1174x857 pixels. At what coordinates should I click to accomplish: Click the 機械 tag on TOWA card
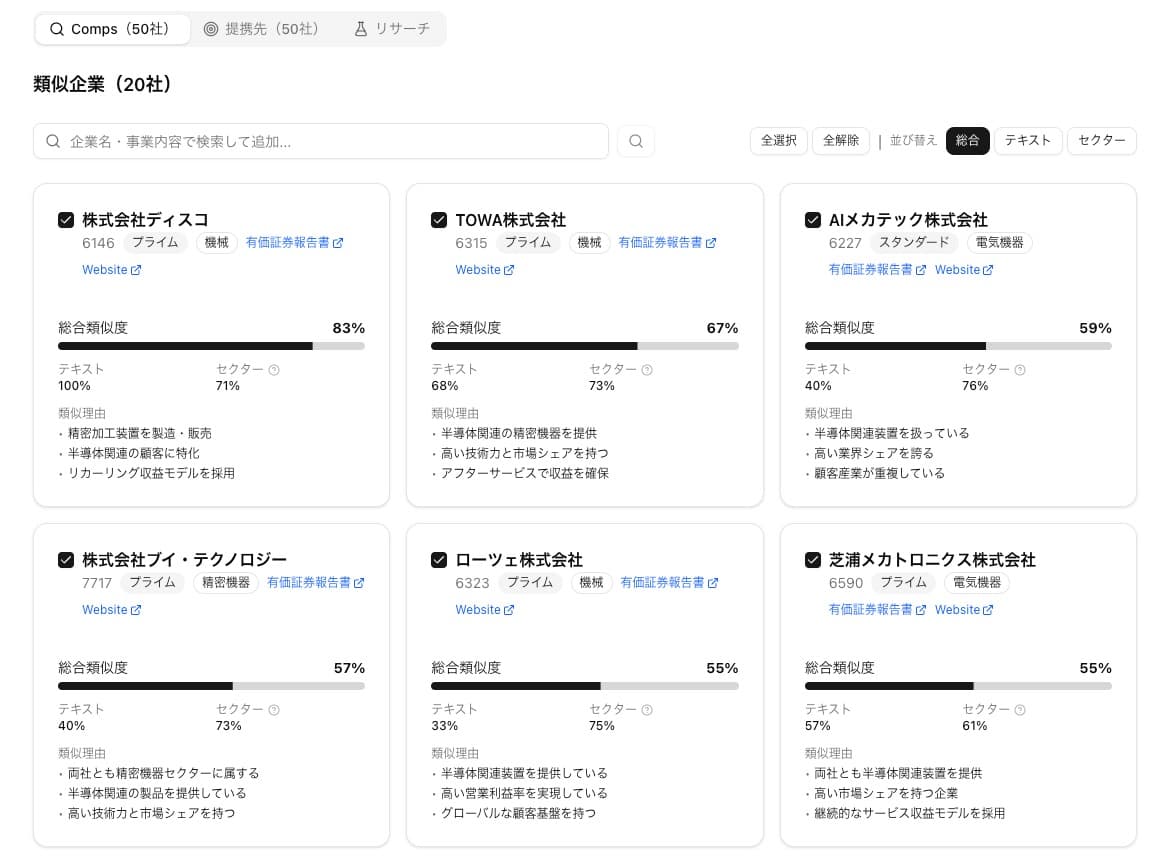pyautogui.click(x=589, y=243)
